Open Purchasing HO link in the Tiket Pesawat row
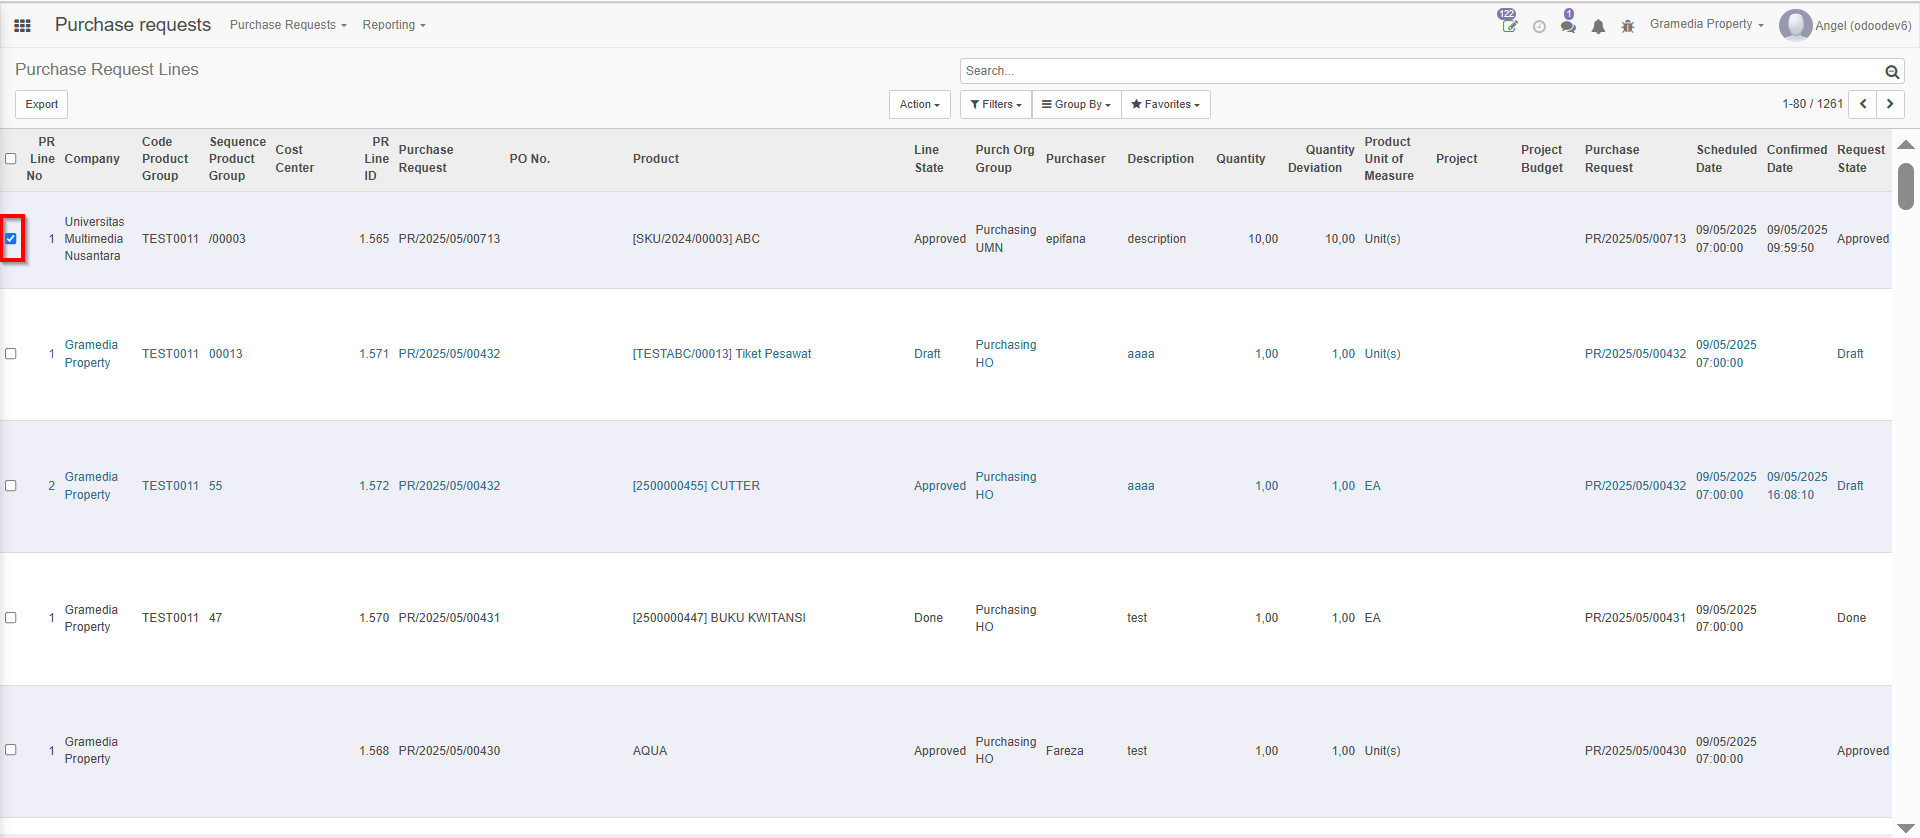Image resolution: width=1920 pixels, height=838 pixels. coord(1006,354)
